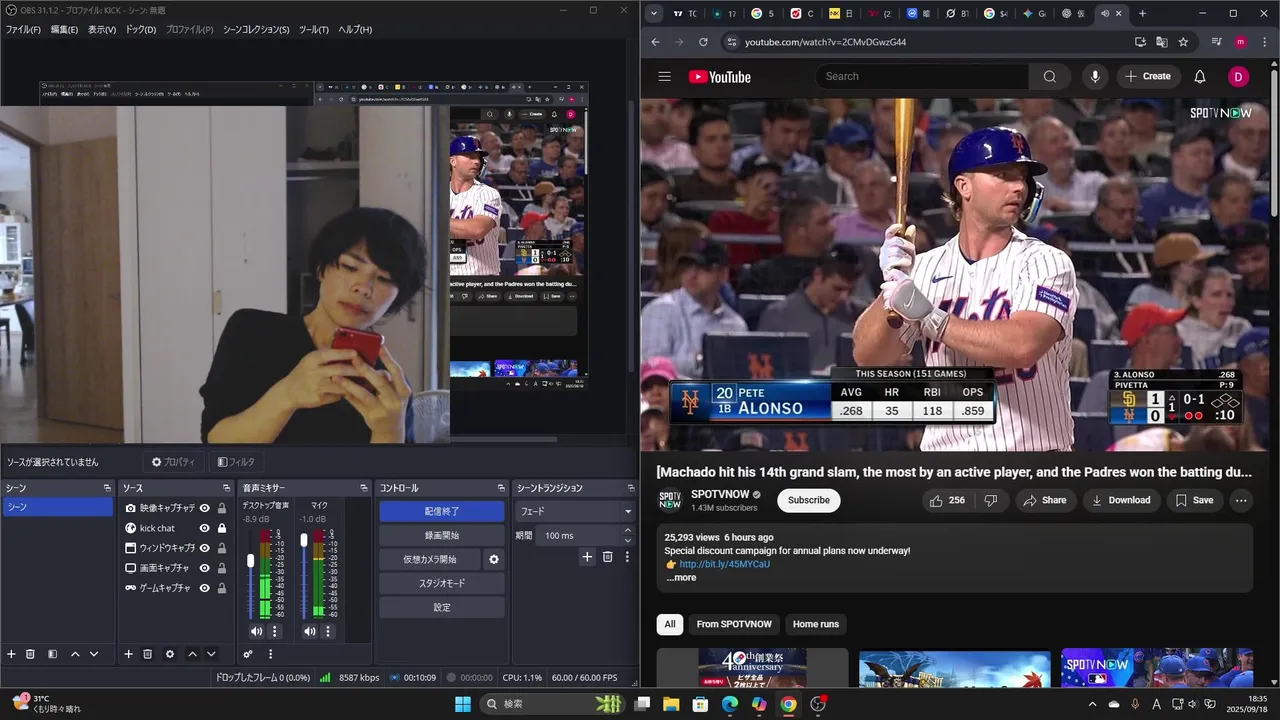1280x720 pixels.
Task: Toggle lock on 映像キャプチャデバイス source
Action: pyautogui.click(x=222, y=508)
